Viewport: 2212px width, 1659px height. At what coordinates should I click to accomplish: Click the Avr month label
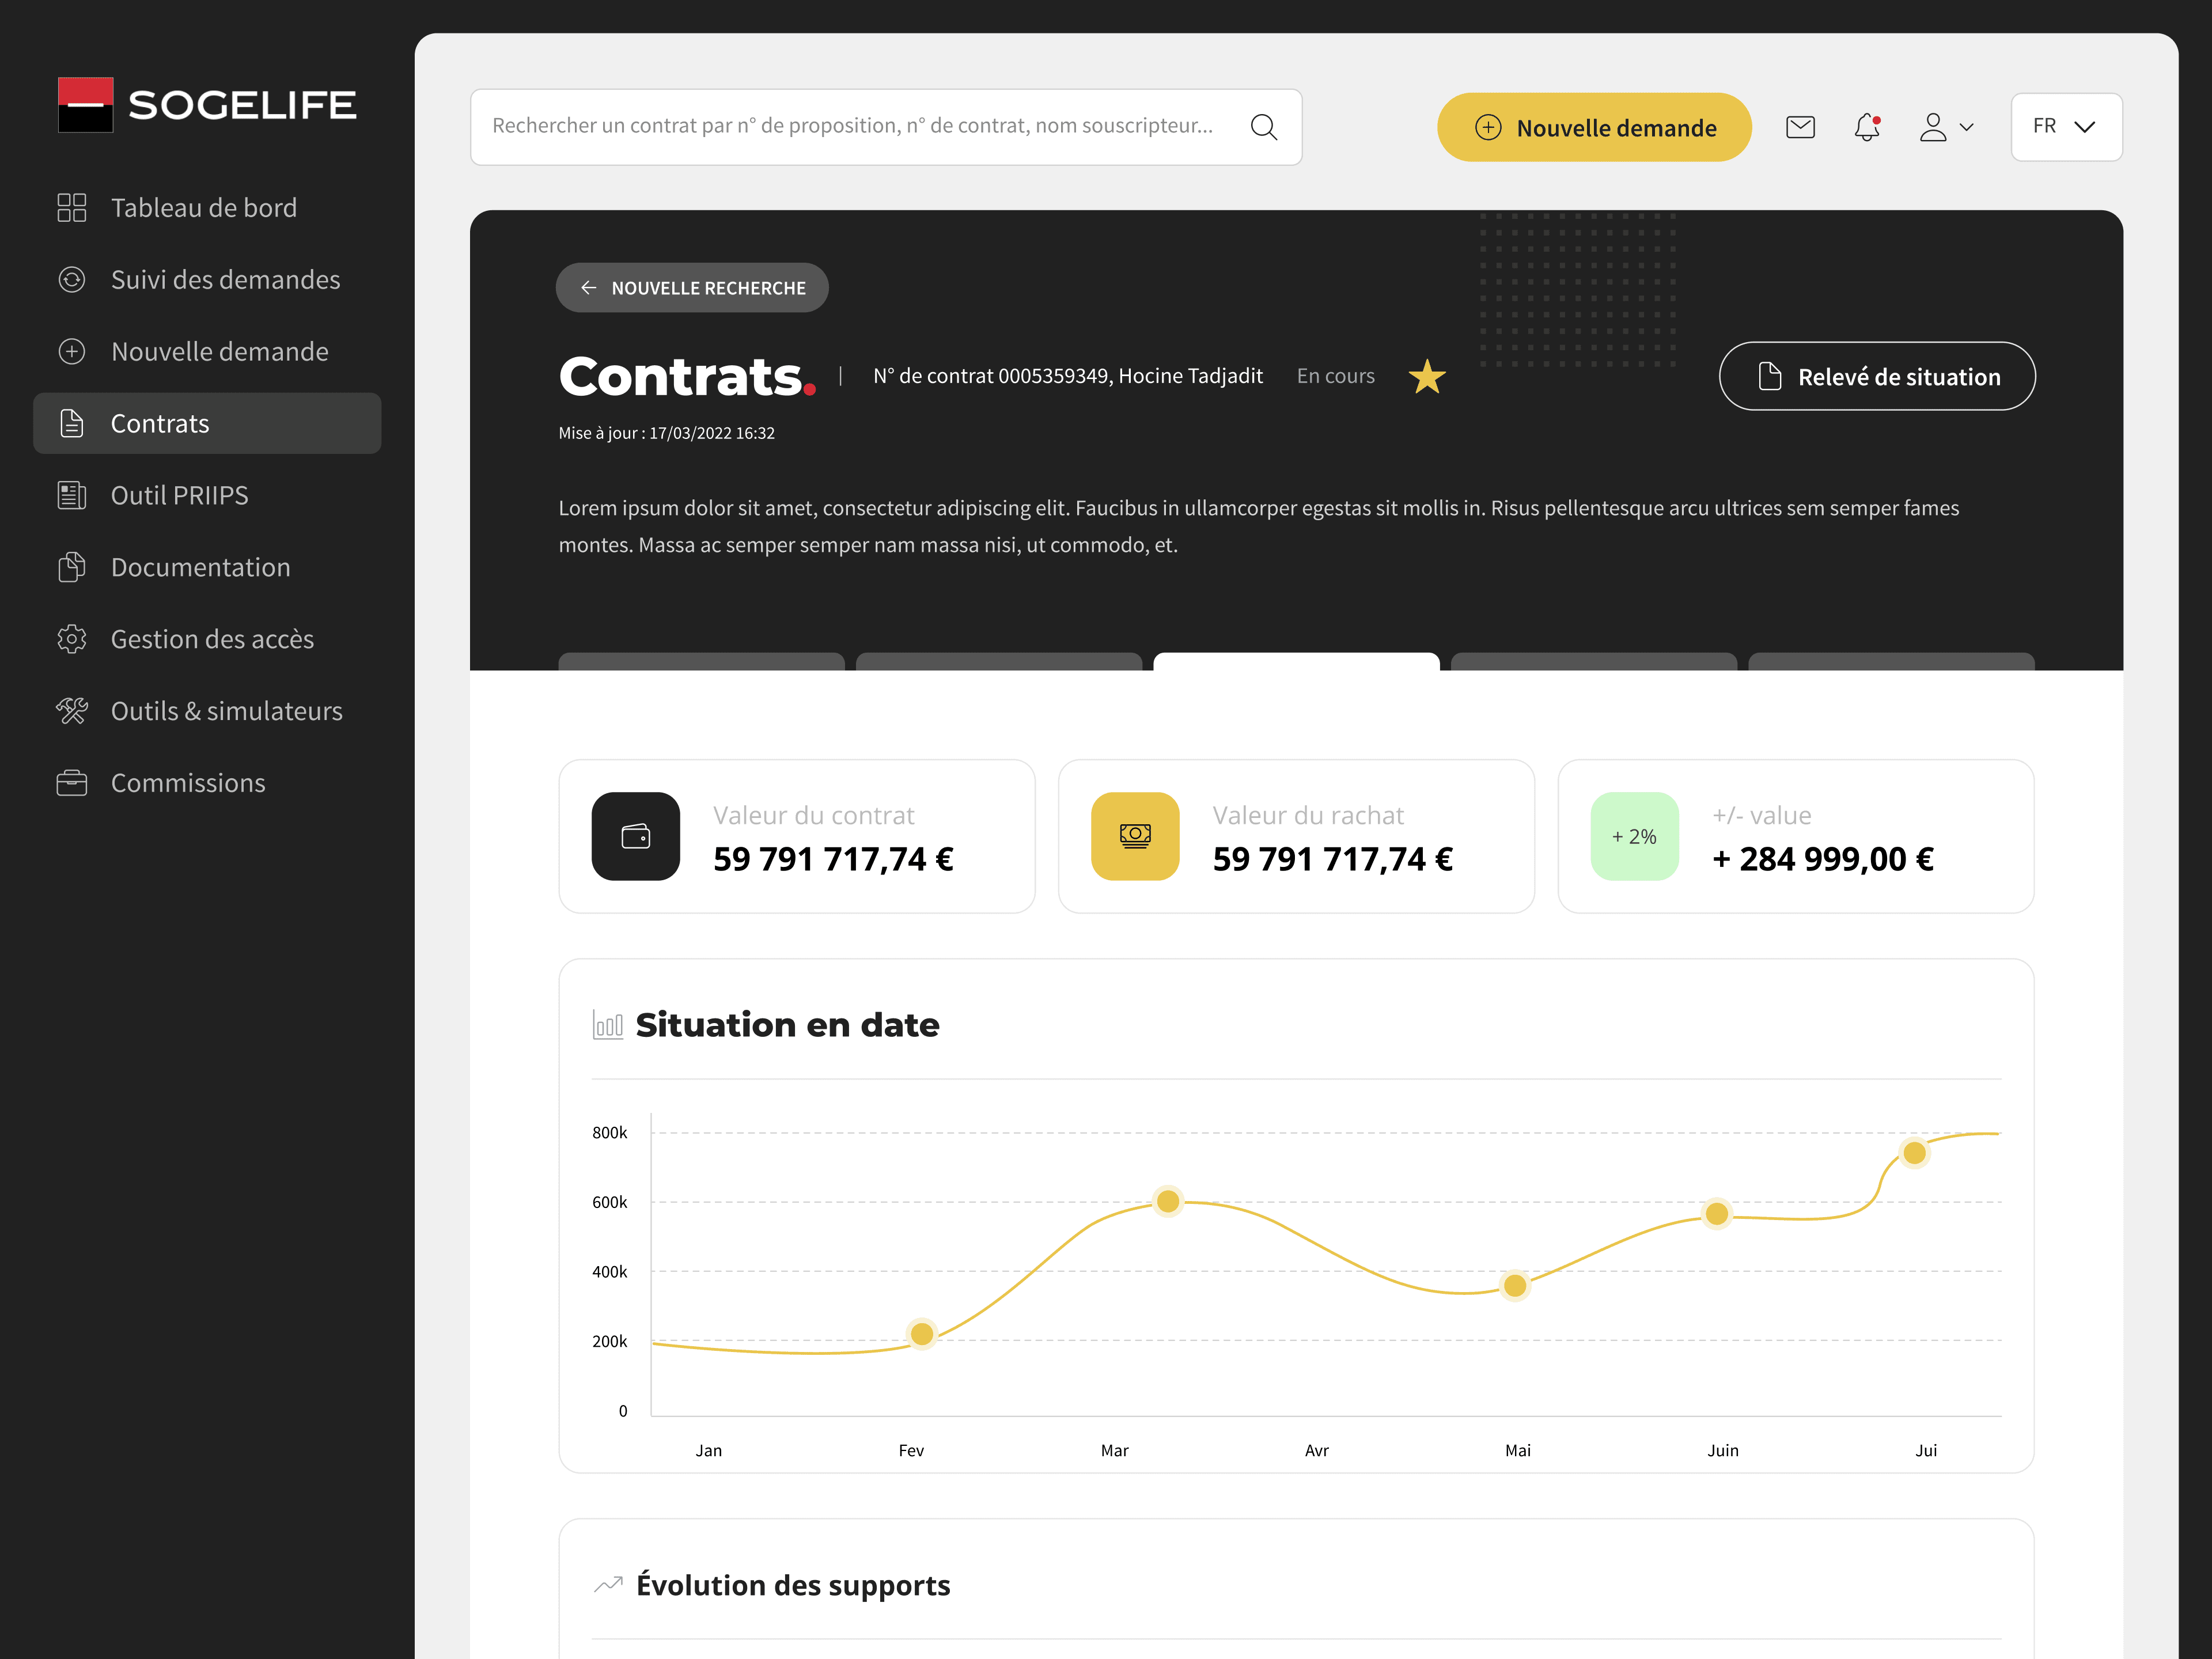(1316, 1451)
